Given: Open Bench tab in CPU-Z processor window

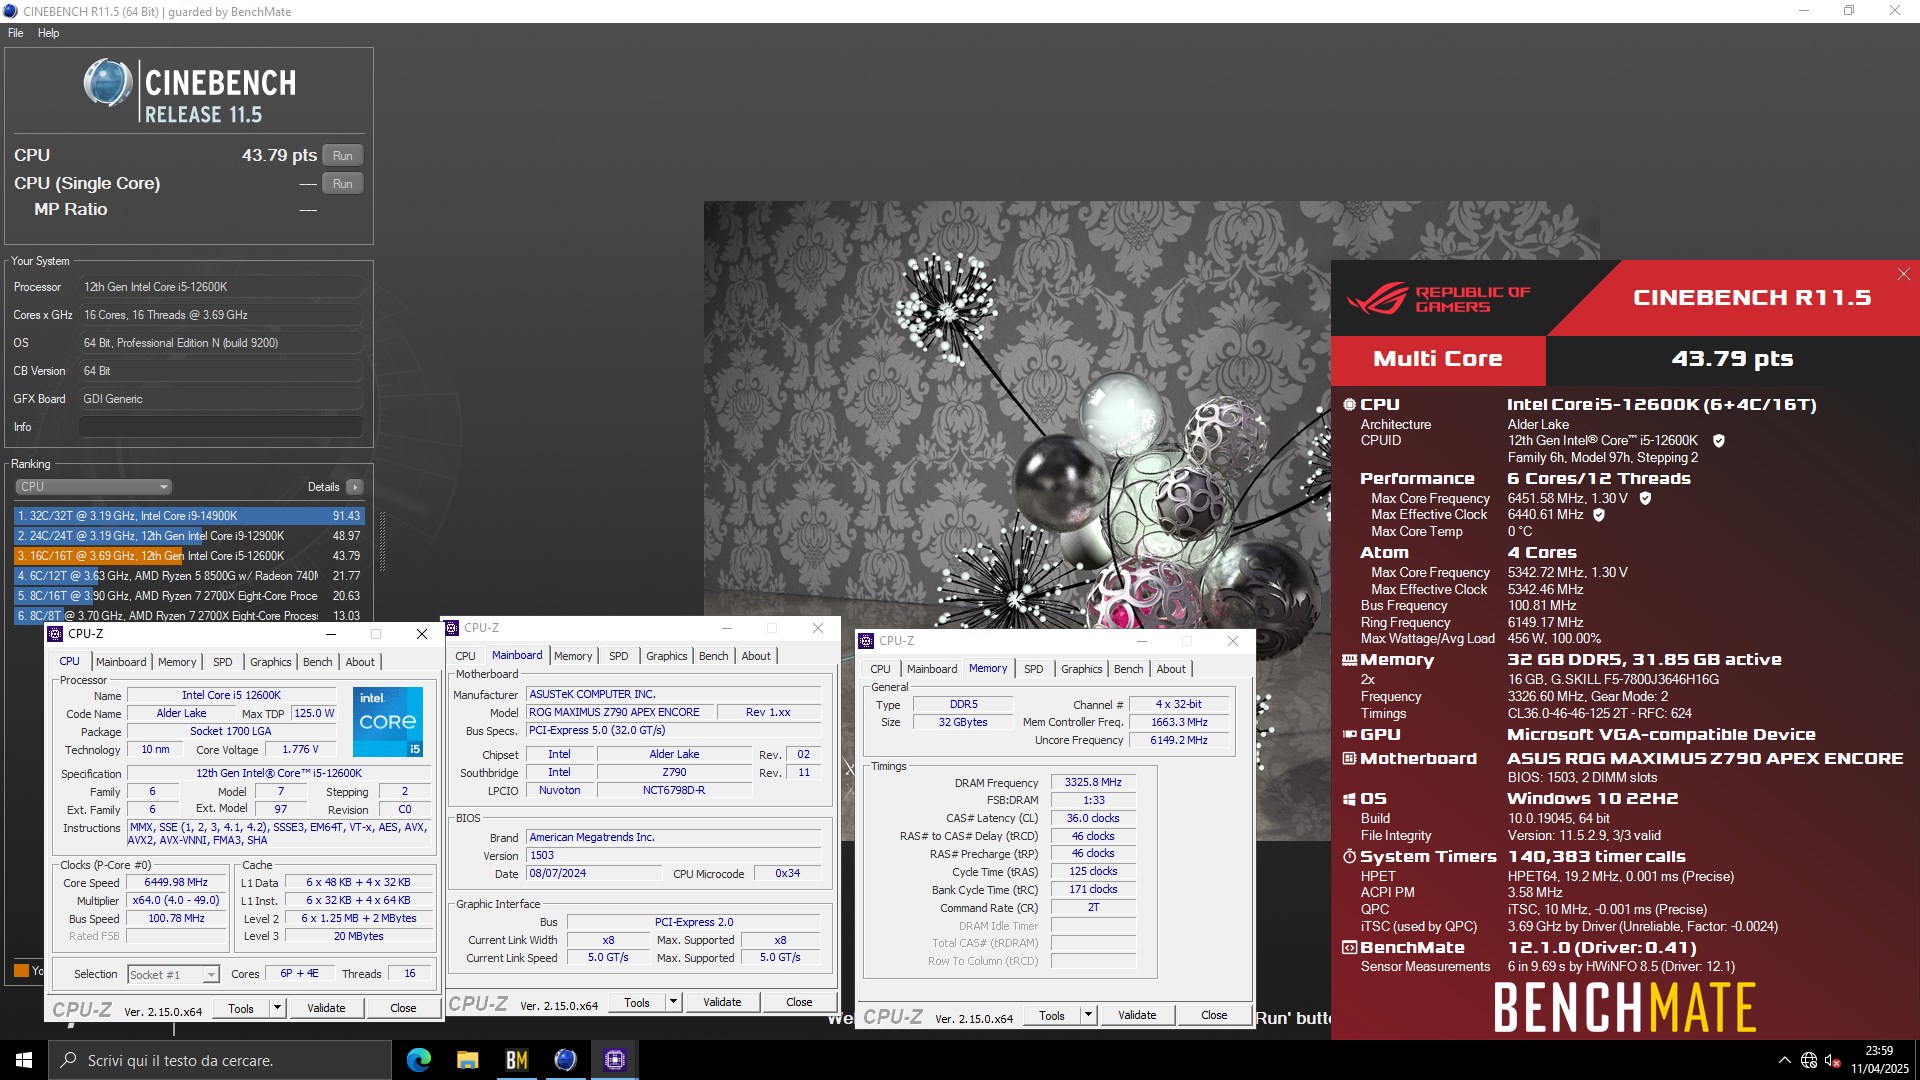Looking at the screenshot, I should pos(318,662).
